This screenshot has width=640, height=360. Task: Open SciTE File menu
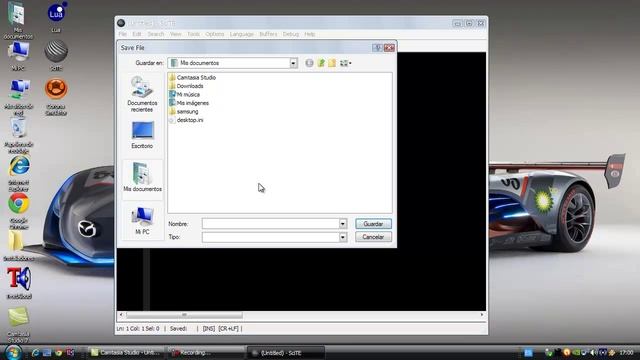tap(122, 34)
